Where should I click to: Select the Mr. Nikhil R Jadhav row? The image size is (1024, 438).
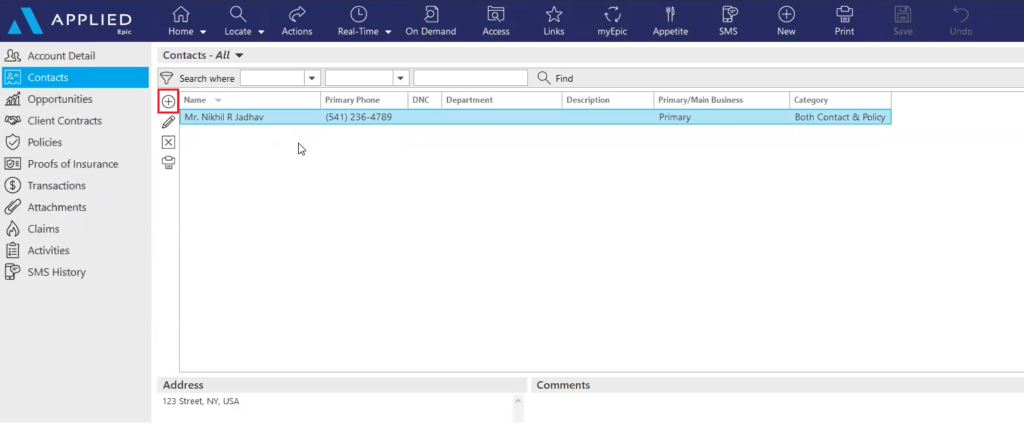pos(536,117)
